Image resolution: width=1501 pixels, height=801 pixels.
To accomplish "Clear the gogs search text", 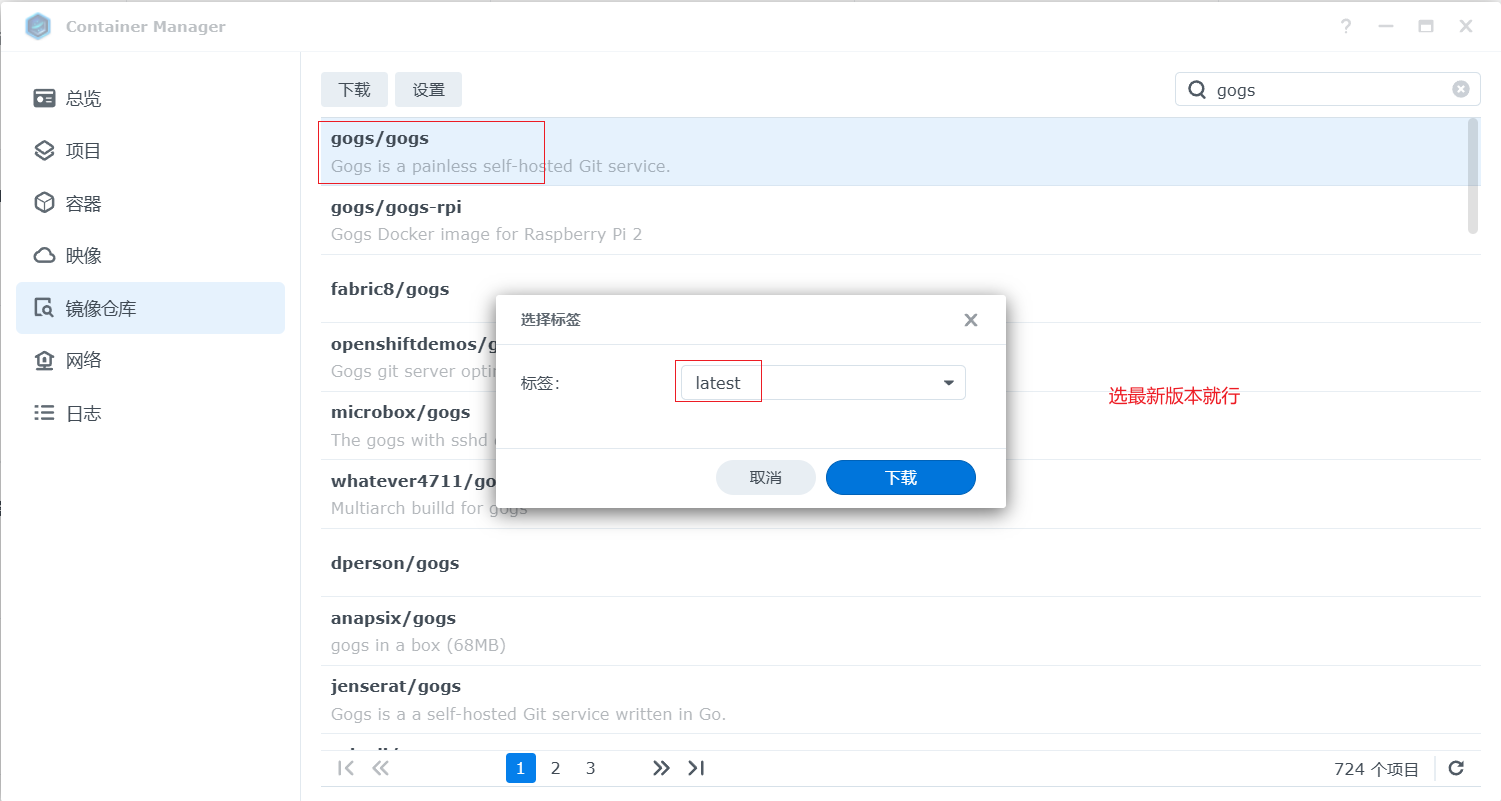I will click(1461, 89).
